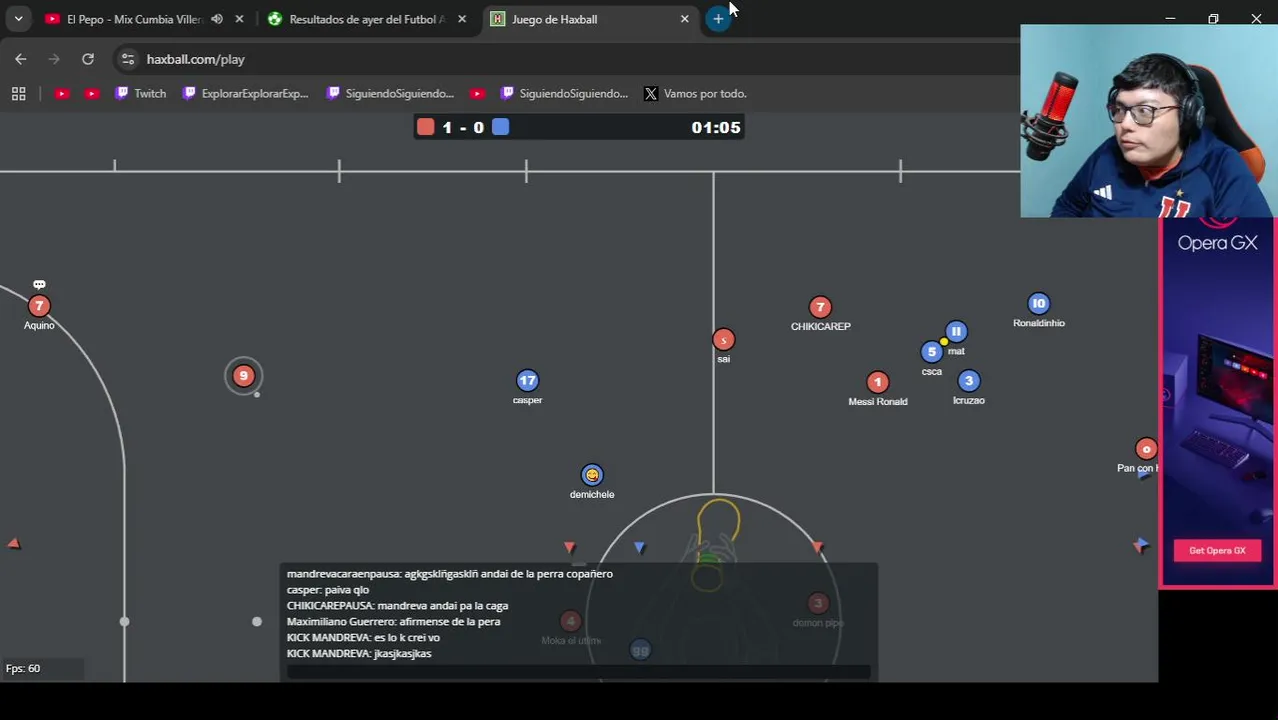The height and width of the screenshot is (720, 1278).
Task: Click red player 1 Messi Ronald
Action: click(x=877, y=382)
